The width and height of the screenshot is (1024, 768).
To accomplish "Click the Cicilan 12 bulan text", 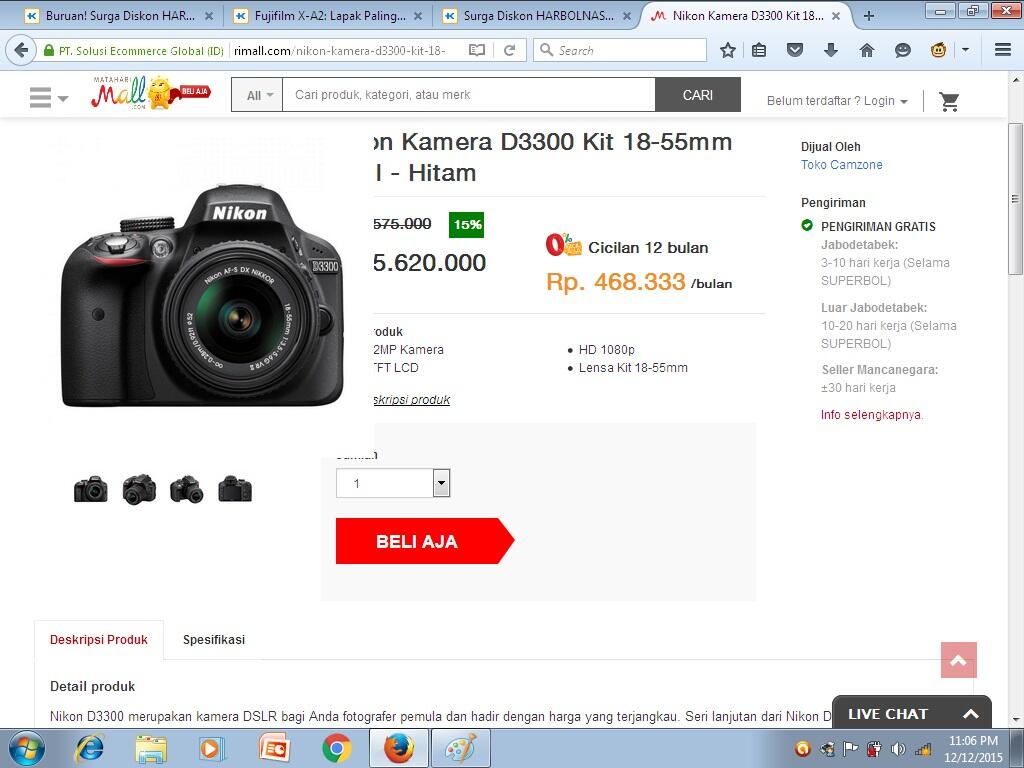I will pyautogui.click(x=648, y=248).
